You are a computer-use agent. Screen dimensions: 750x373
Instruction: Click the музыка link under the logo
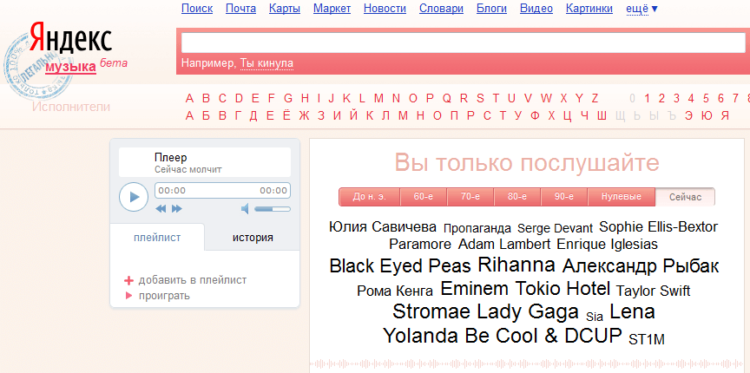[71, 67]
